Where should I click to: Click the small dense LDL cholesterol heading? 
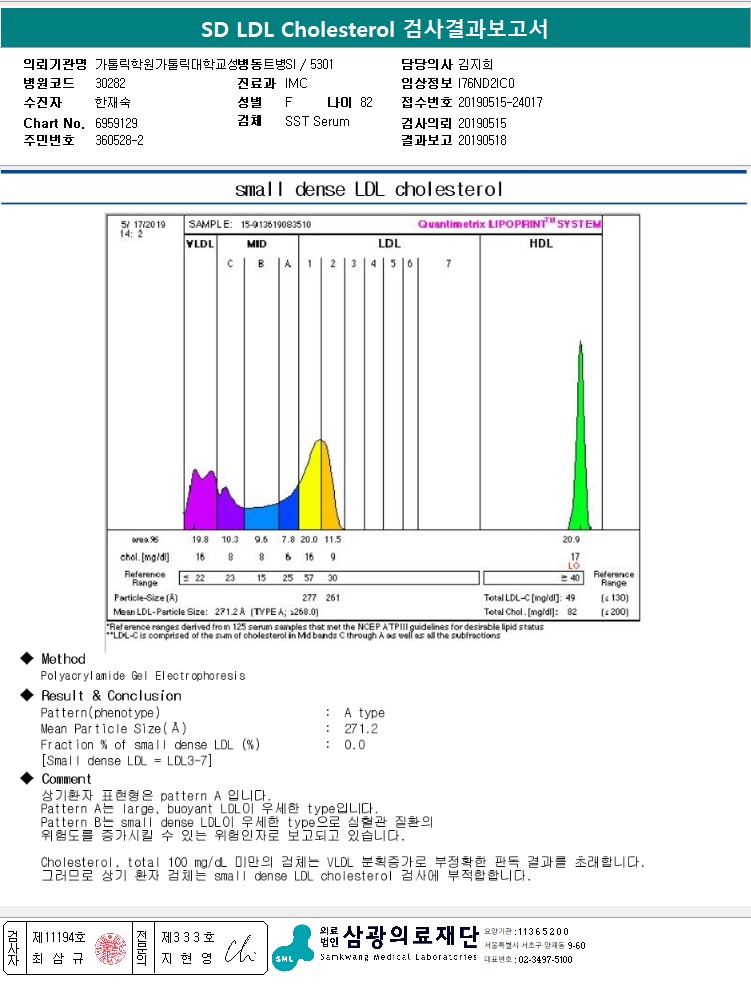click(x=369, y=189)
